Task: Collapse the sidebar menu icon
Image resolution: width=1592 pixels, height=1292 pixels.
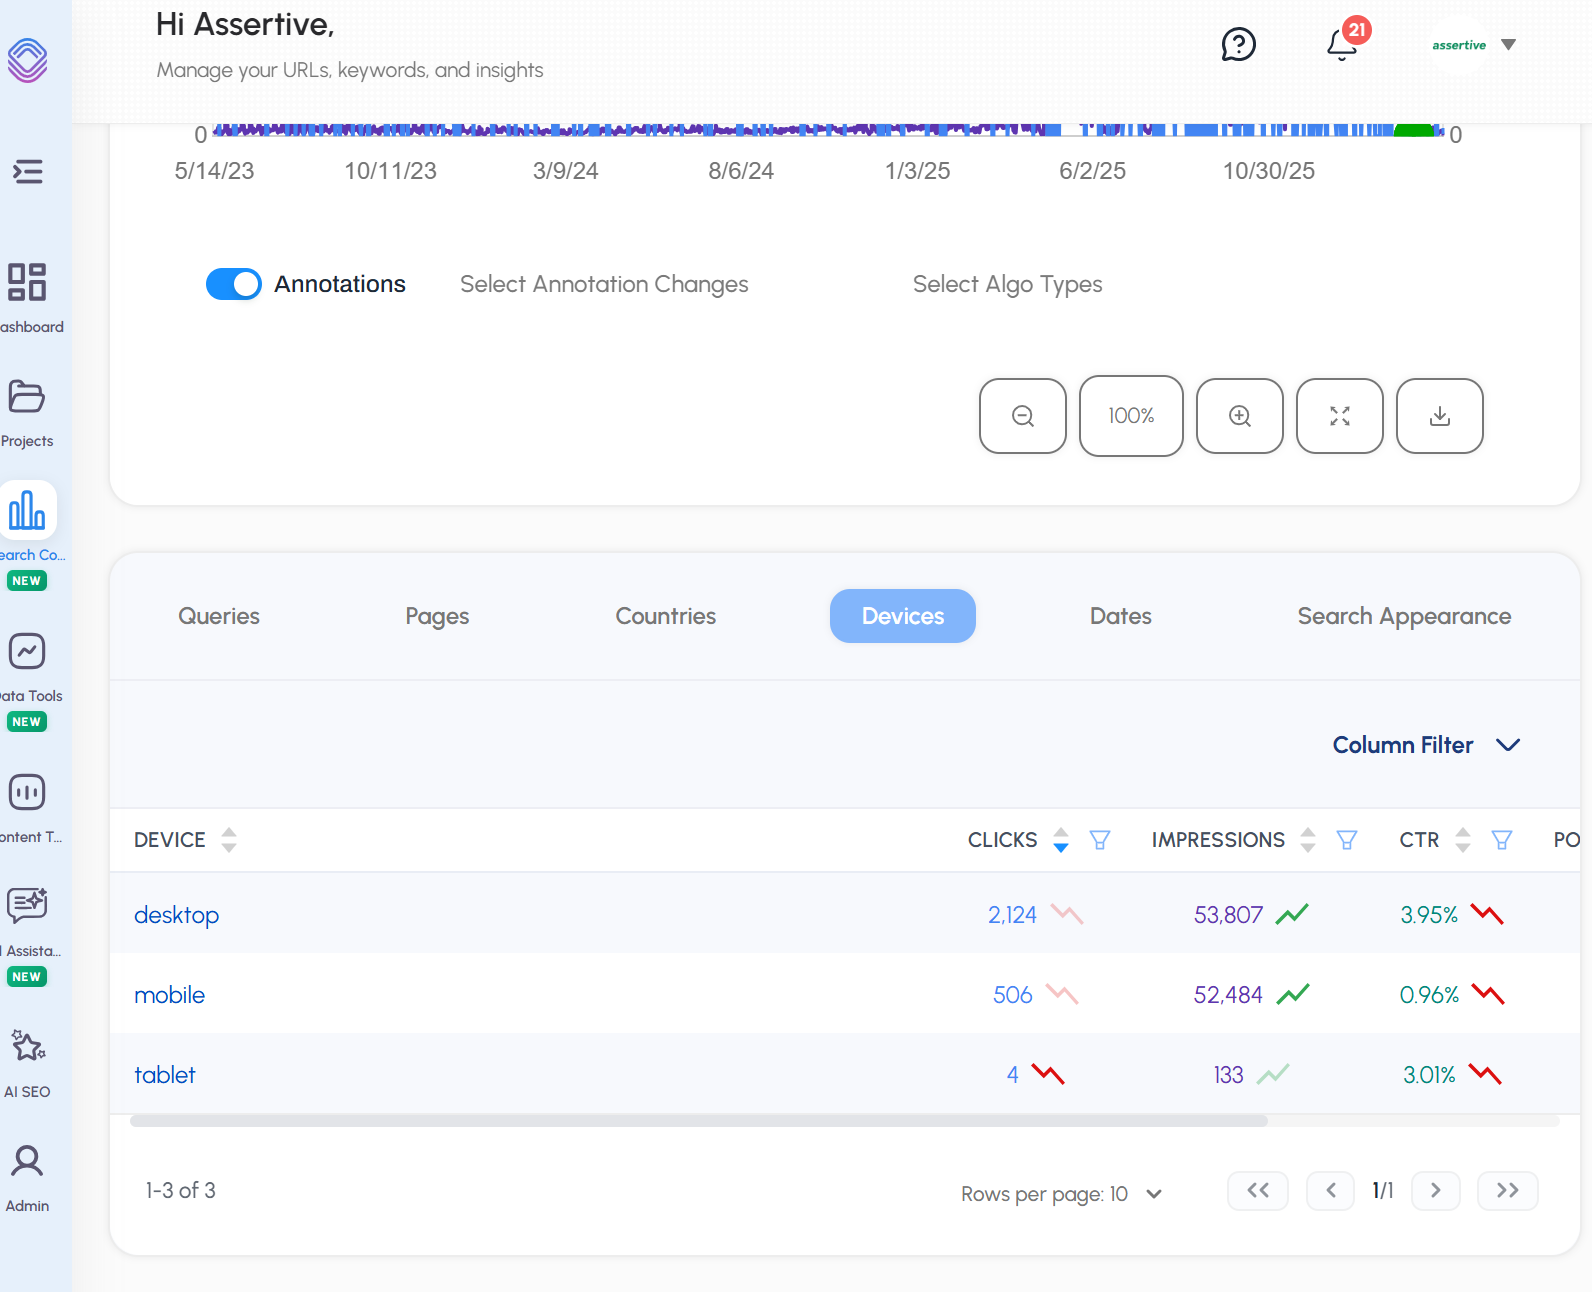Action: click(x=27, y=172)
